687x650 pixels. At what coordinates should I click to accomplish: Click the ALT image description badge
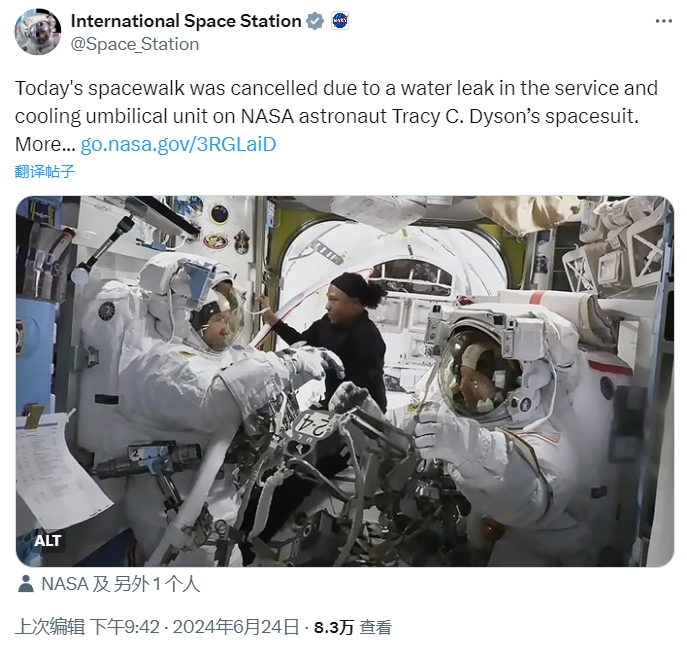pyautogui.click(x=48, y=541)
